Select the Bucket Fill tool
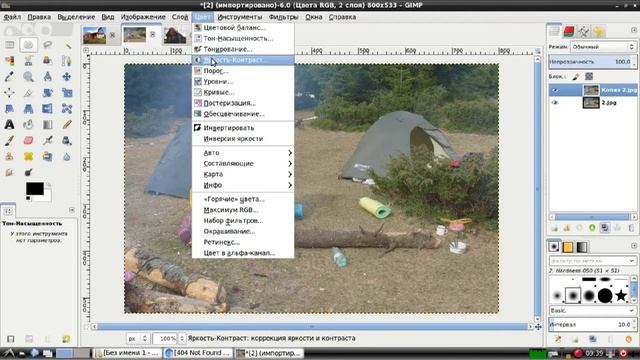The height and width of the screenshot is (360, 640). pyautogui.click(x=28, y=124)
